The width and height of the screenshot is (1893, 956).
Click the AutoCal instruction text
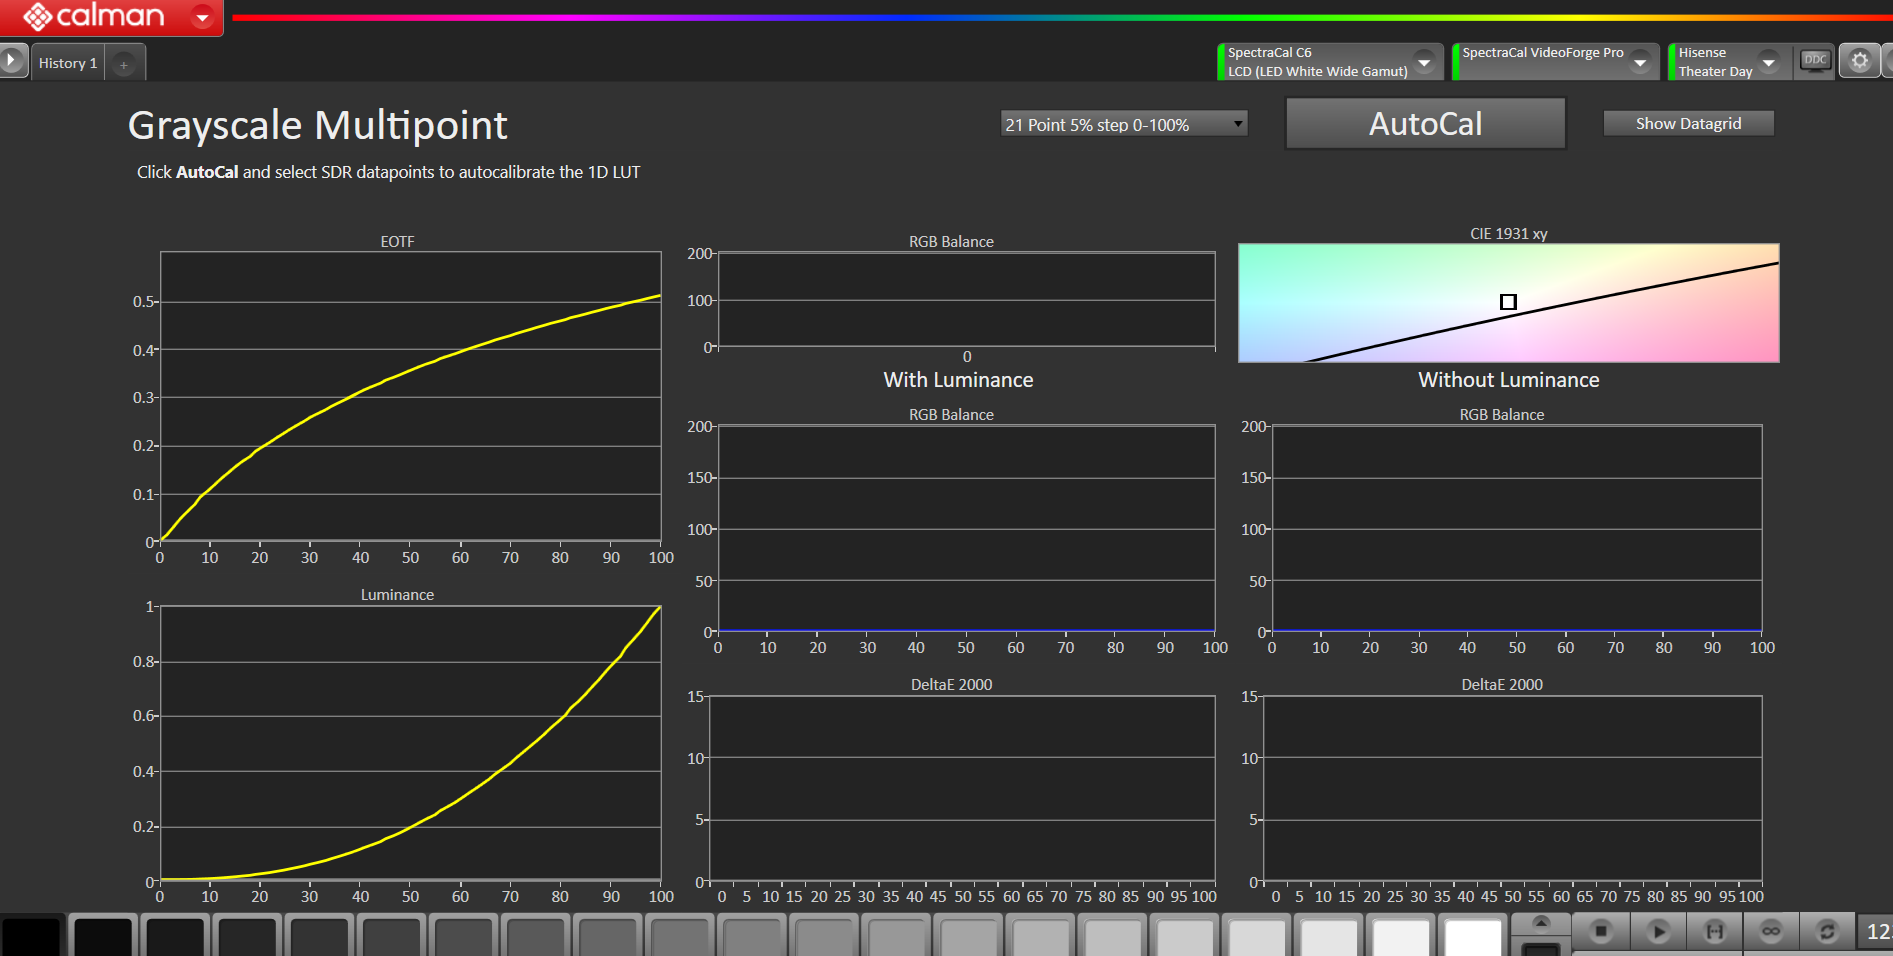pos(388,172)
